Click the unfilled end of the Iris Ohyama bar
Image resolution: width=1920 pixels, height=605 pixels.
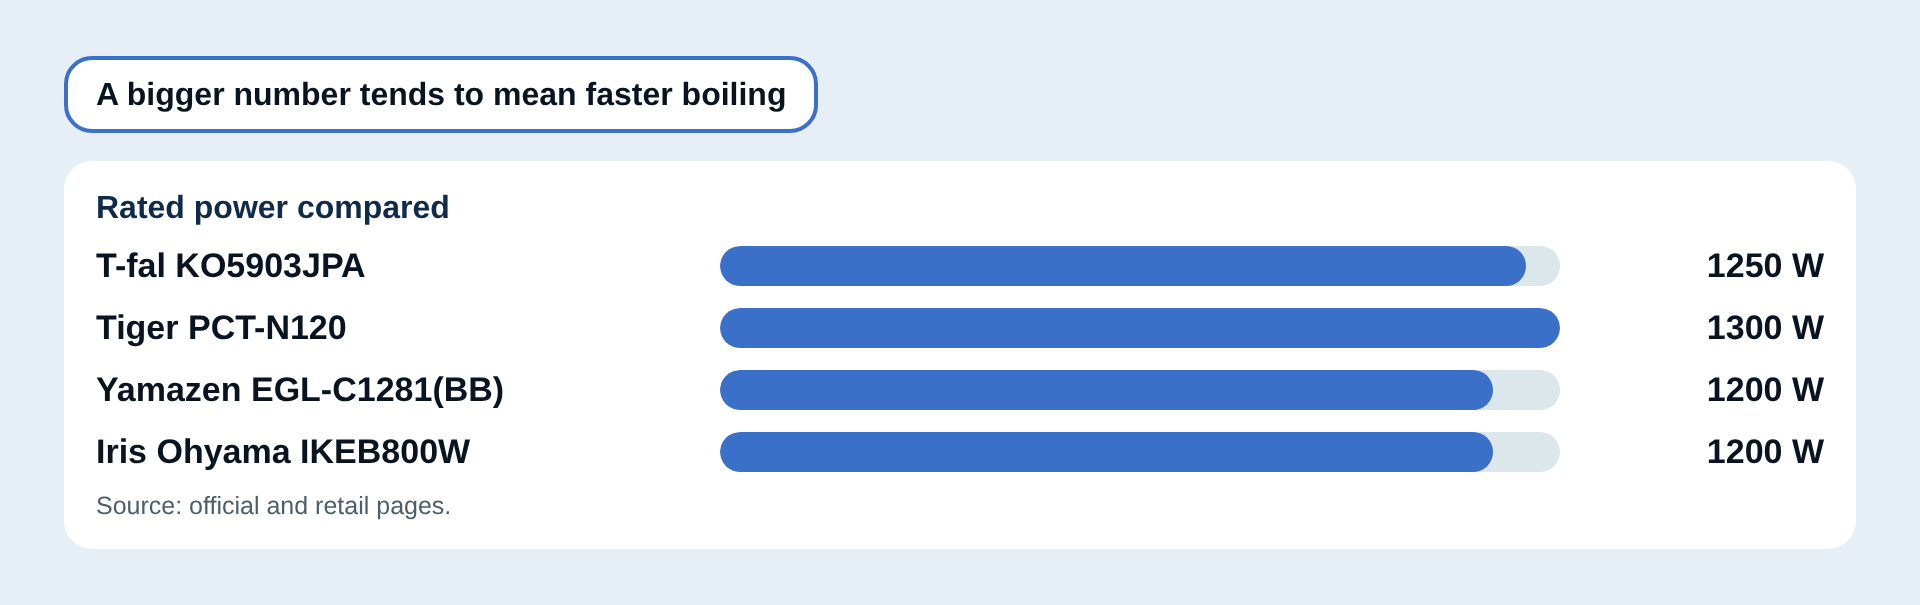[x=1527, y=452]
